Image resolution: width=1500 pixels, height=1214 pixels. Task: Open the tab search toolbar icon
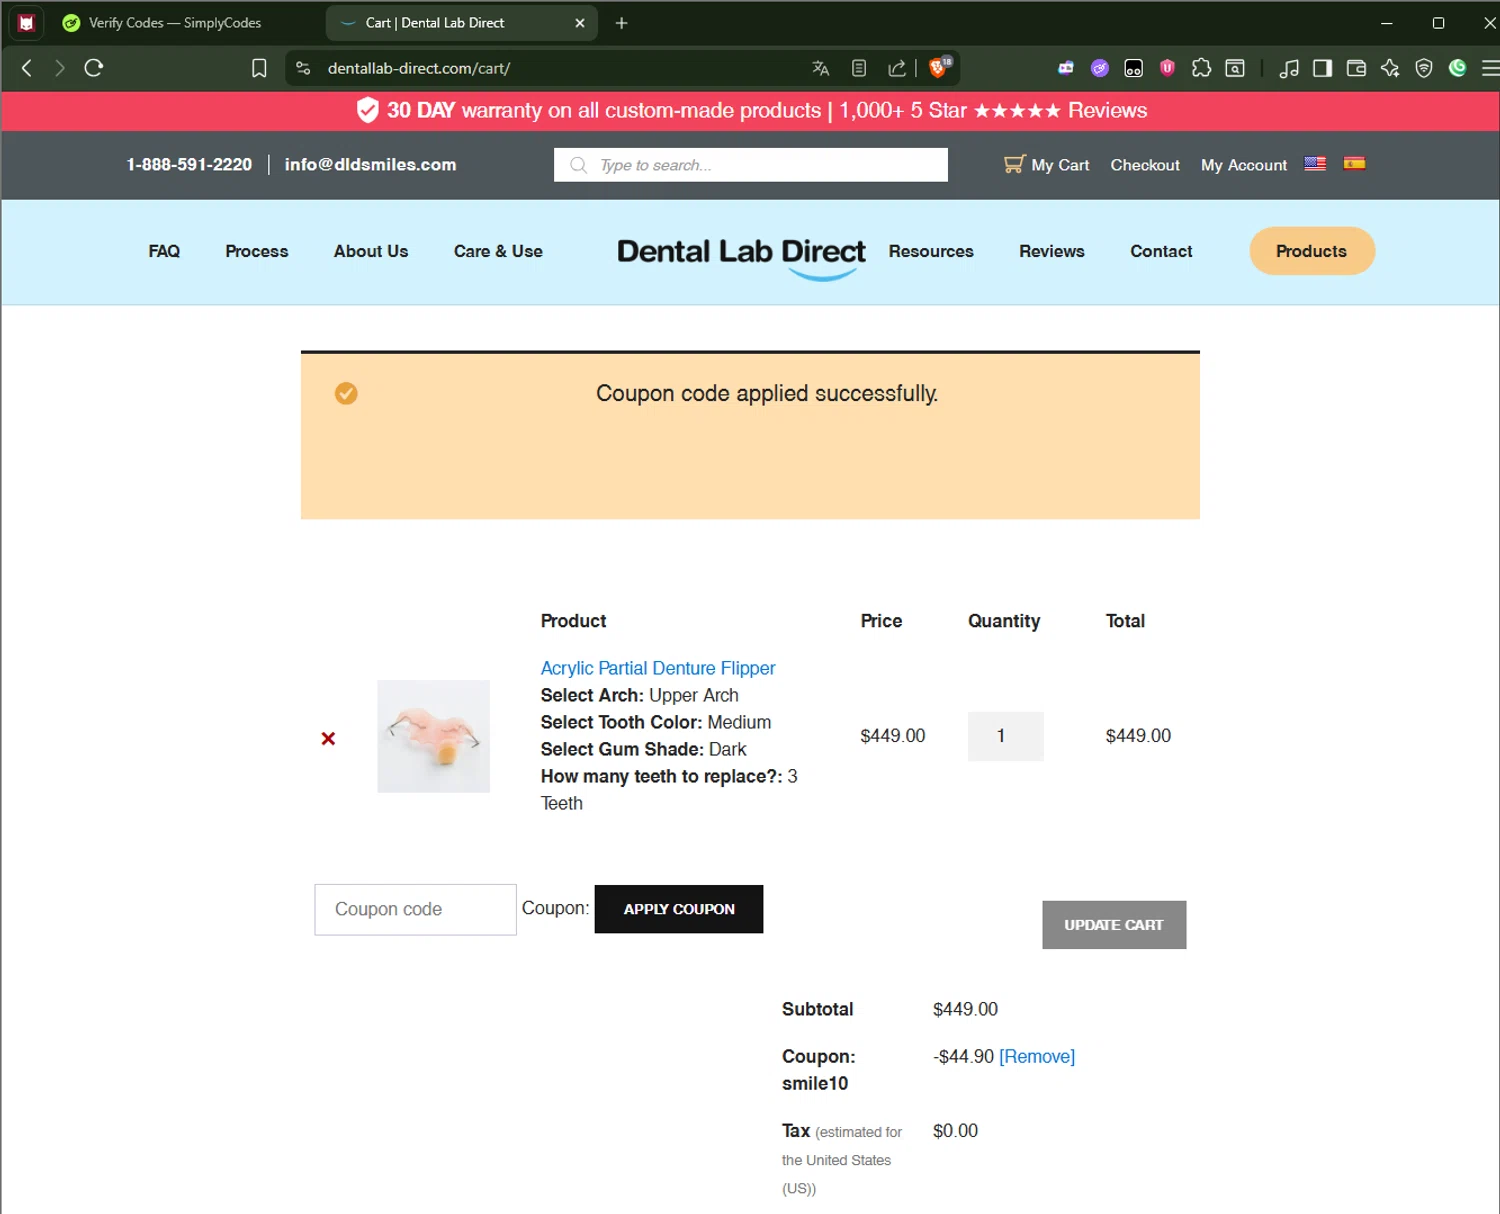(x=1235, y=68)
